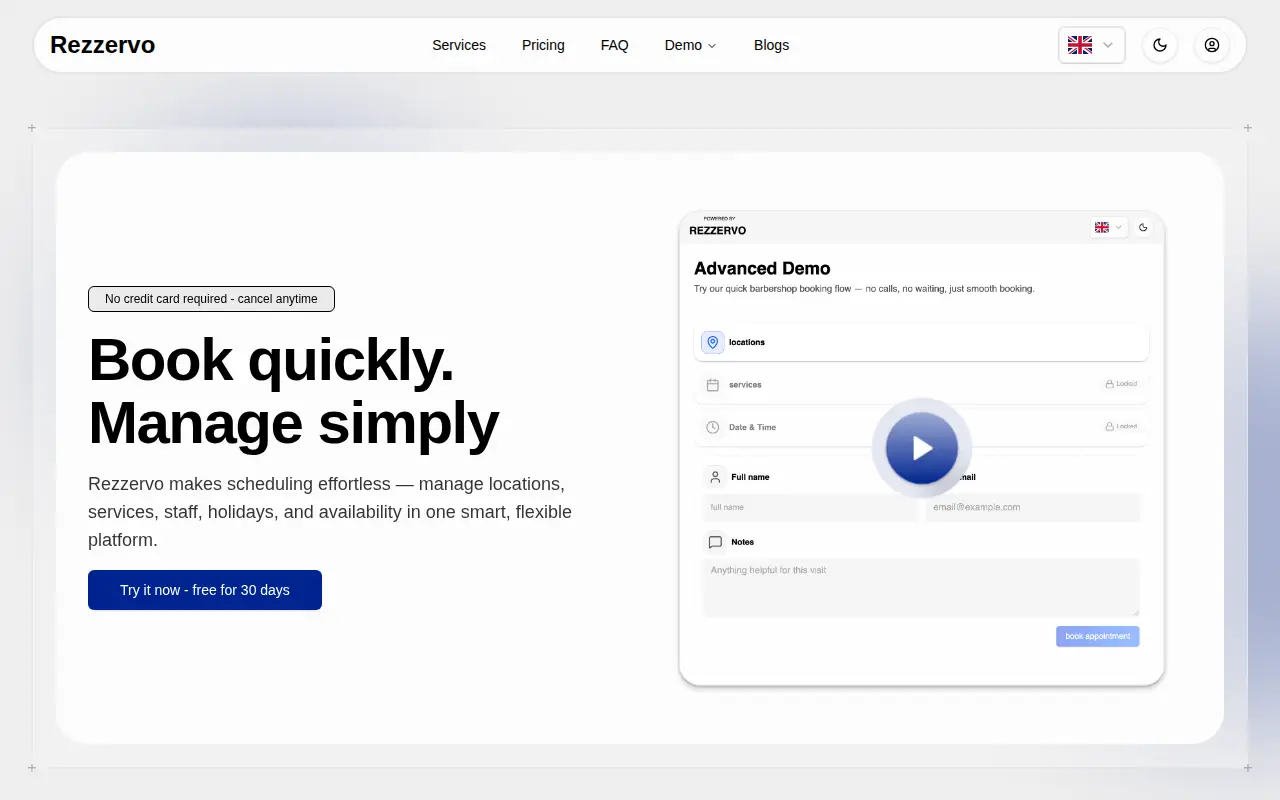
Task: Go to the Pricing page
Action: coord(543,45)
